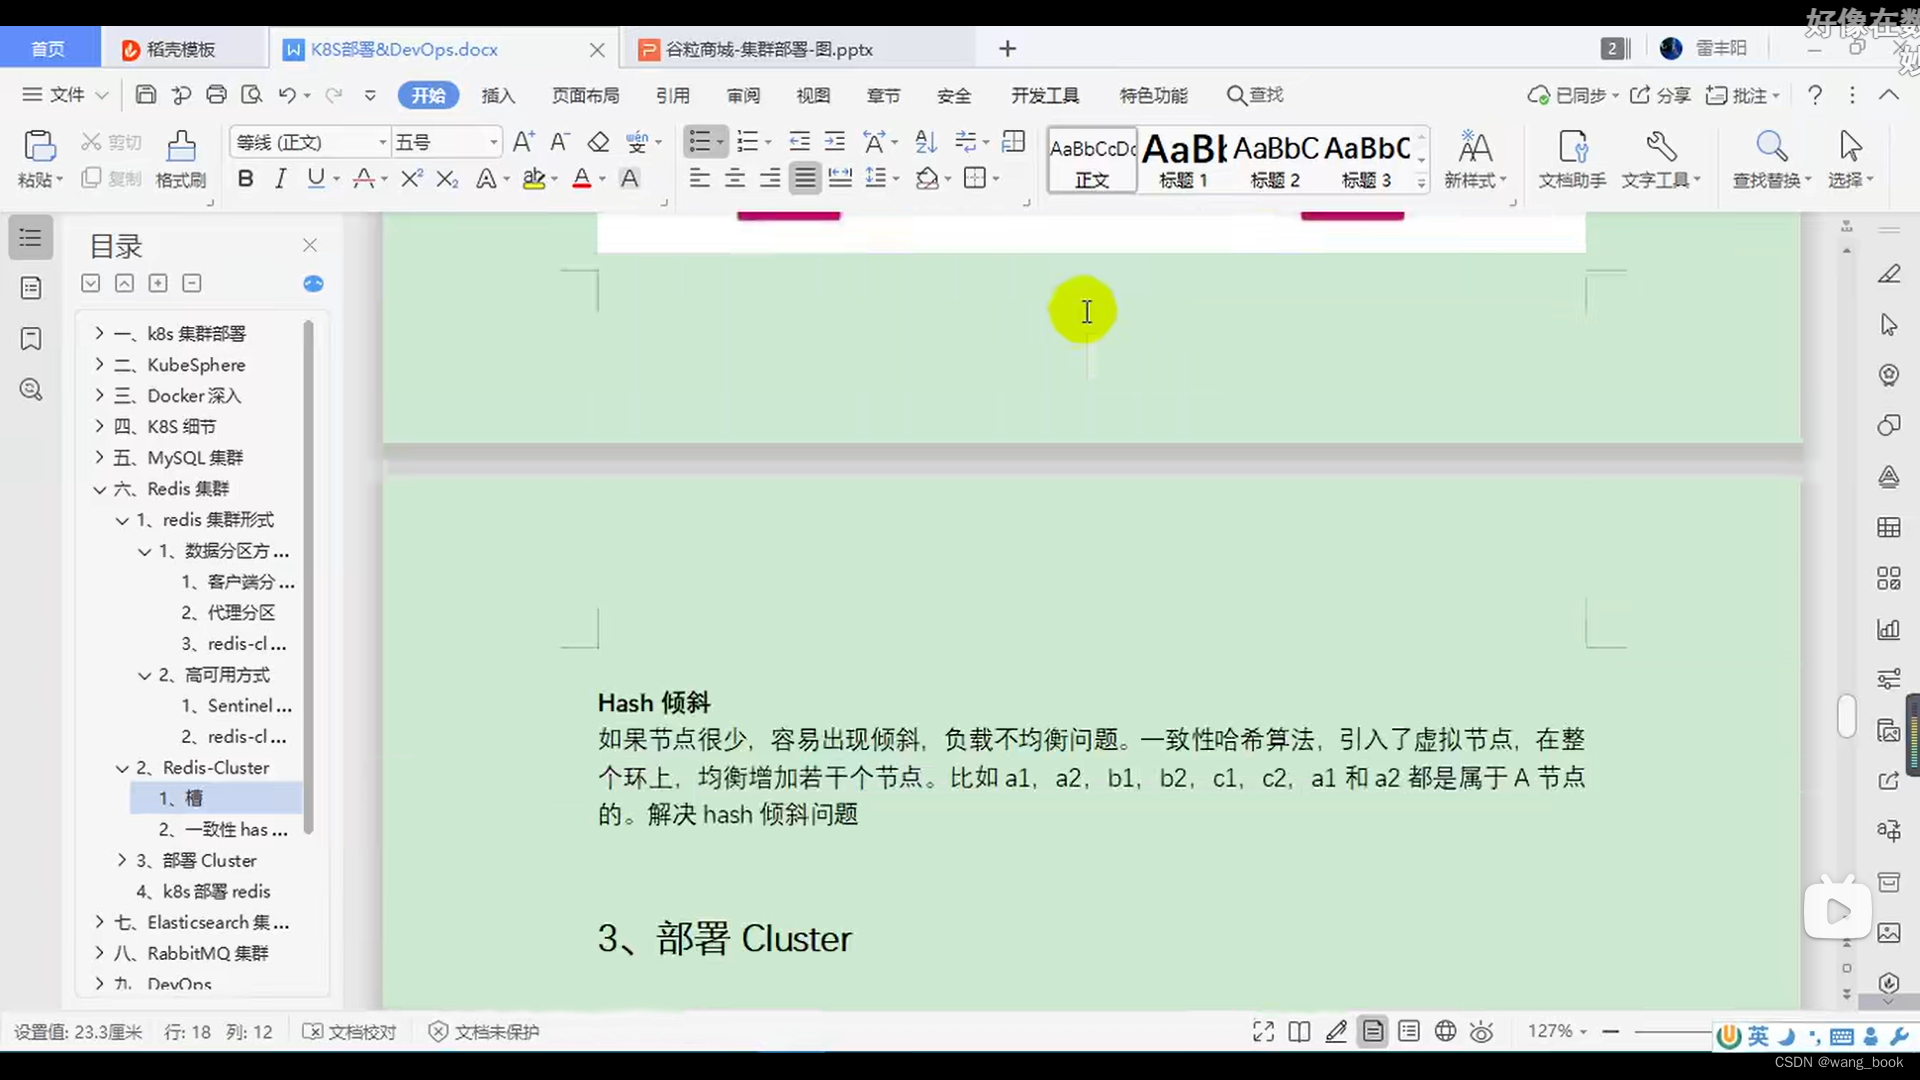Screen dimensions: 1920x1080
Task: Click 查找 search button
Action: tap(1255, 95)
